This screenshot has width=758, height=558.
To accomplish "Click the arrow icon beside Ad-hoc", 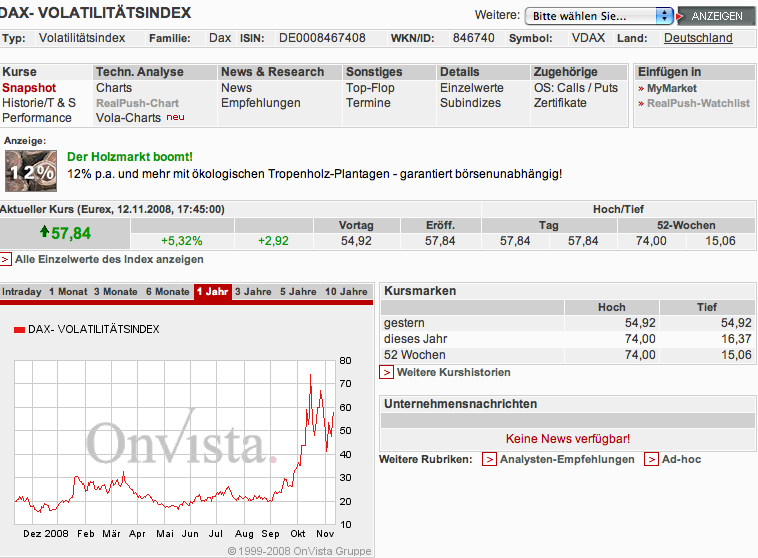I will tap(651, 459).
